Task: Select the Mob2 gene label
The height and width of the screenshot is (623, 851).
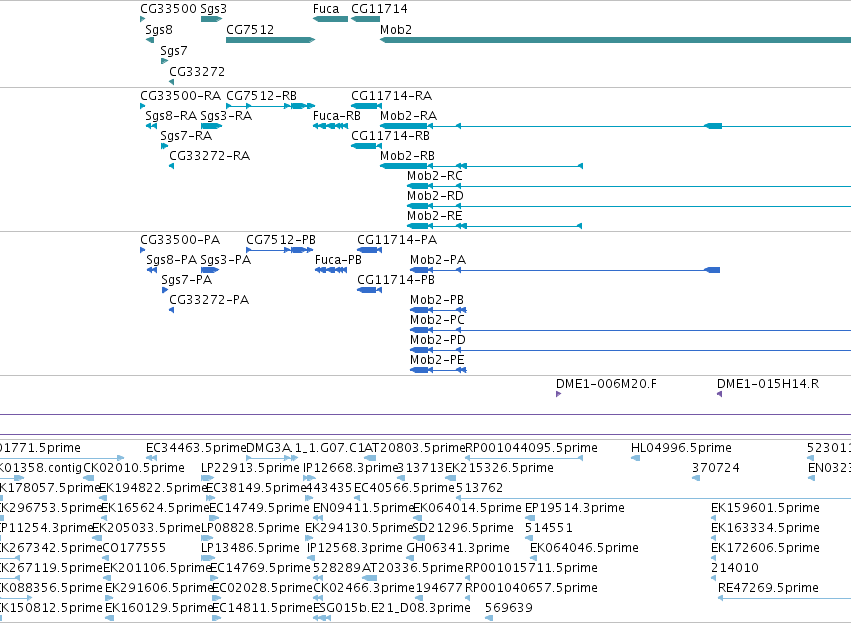Action: 396,30
